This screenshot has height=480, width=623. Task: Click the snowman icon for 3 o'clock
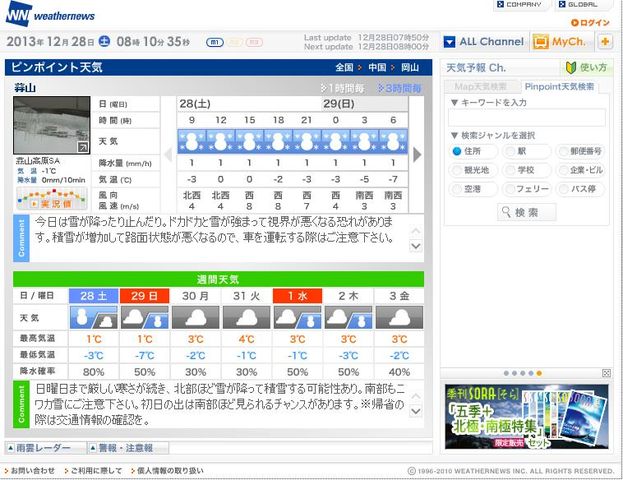coord(364,141)
